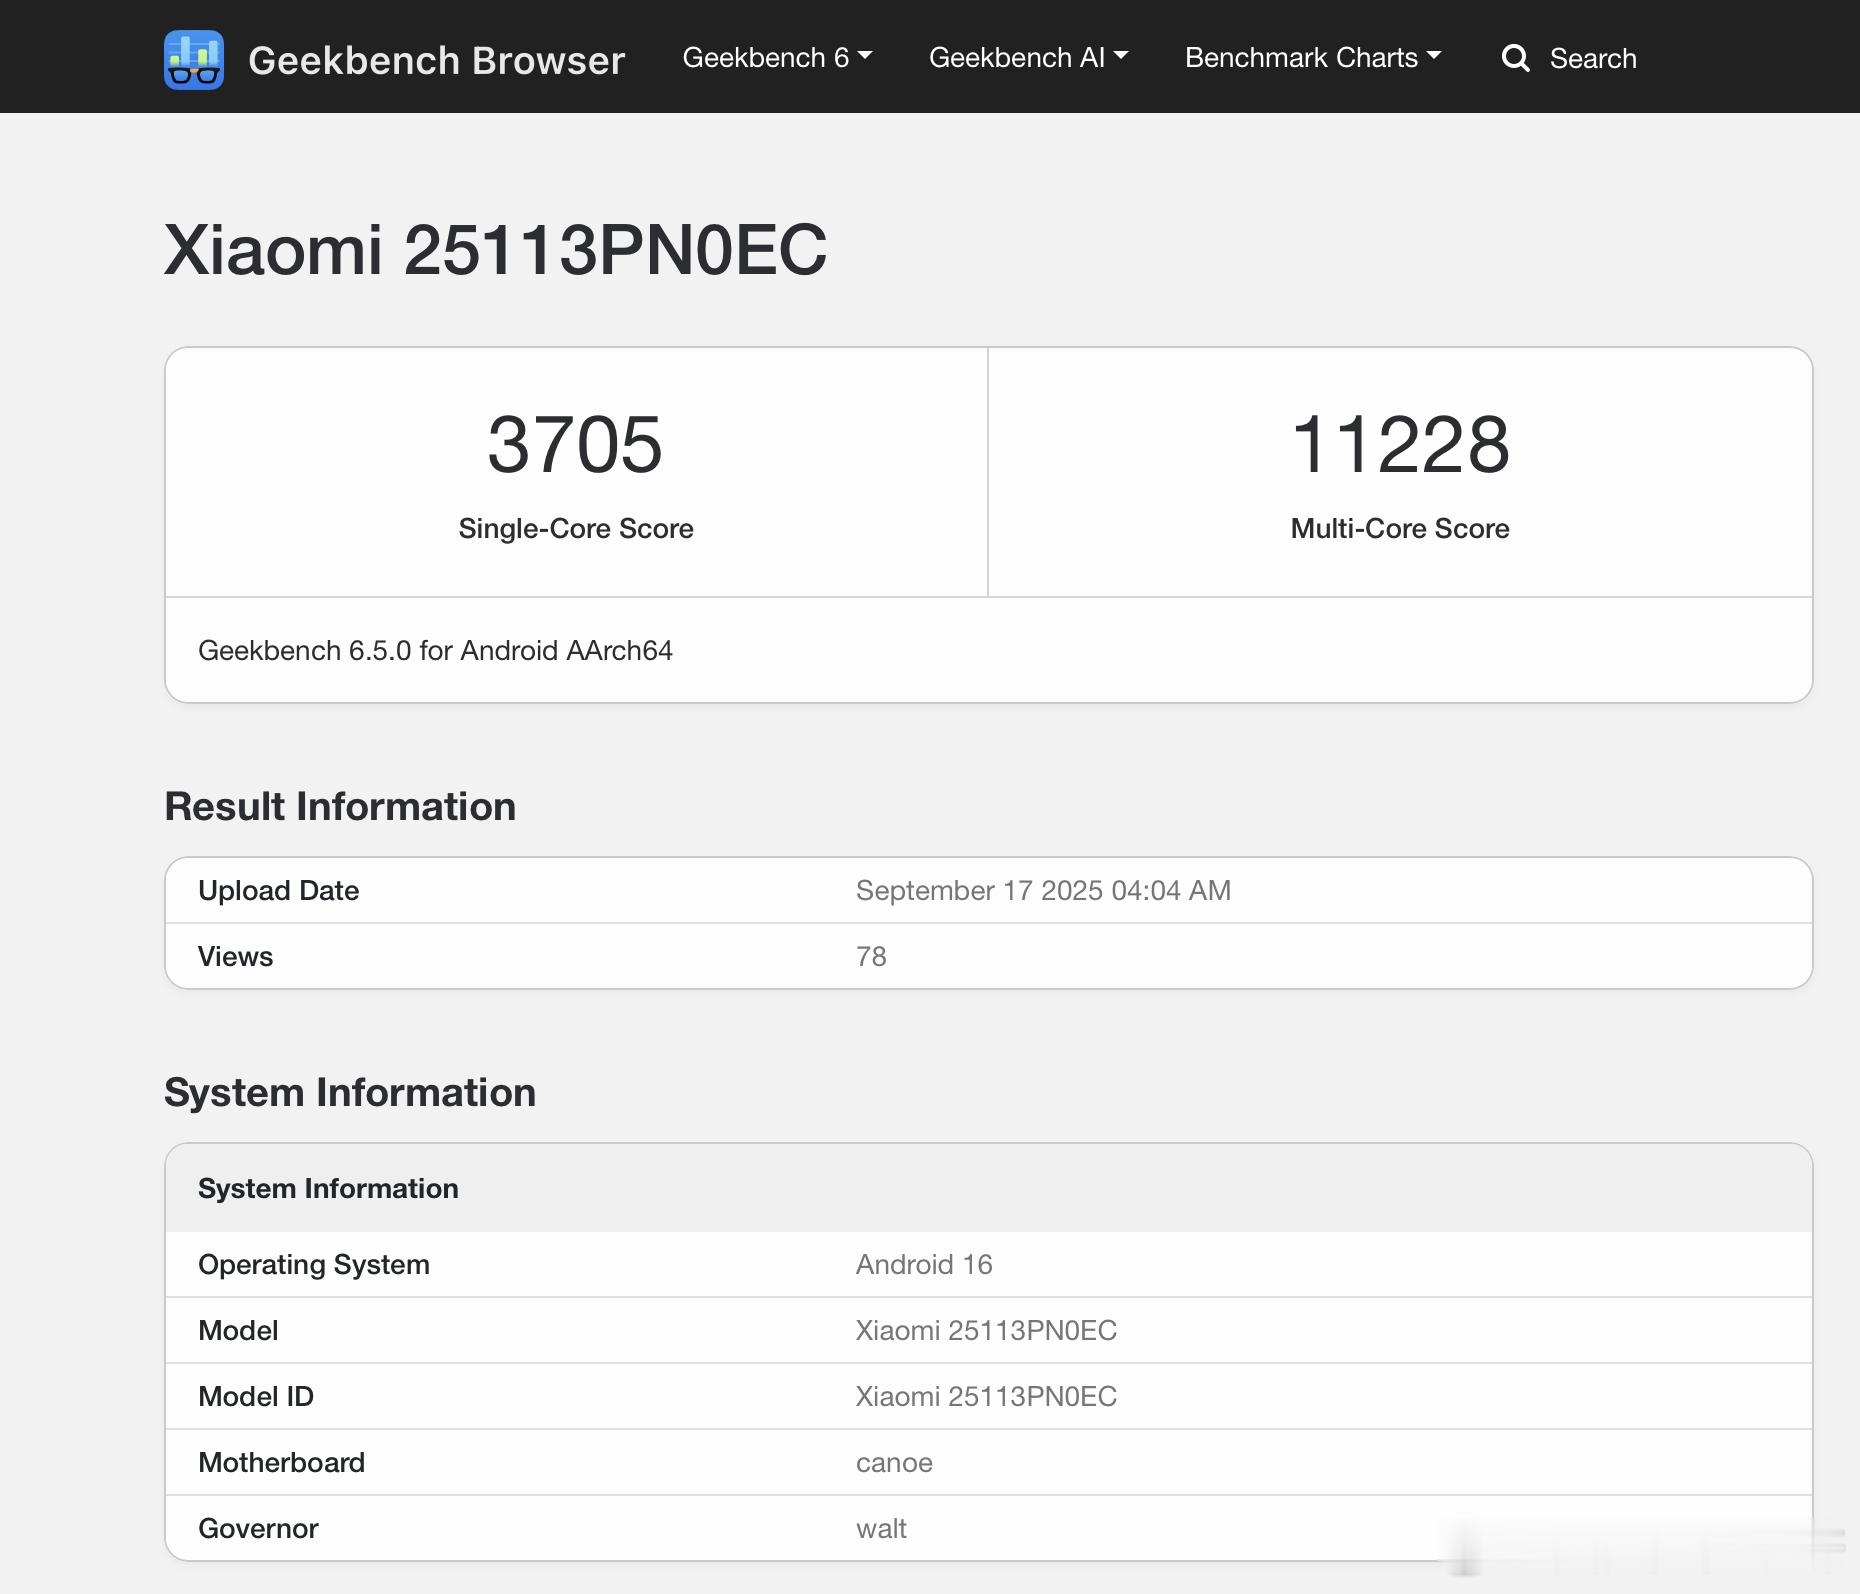Select the Xiaomi 25113PN0EC page title
This screenshot has height=1594, width=1860.
(496, 249)
